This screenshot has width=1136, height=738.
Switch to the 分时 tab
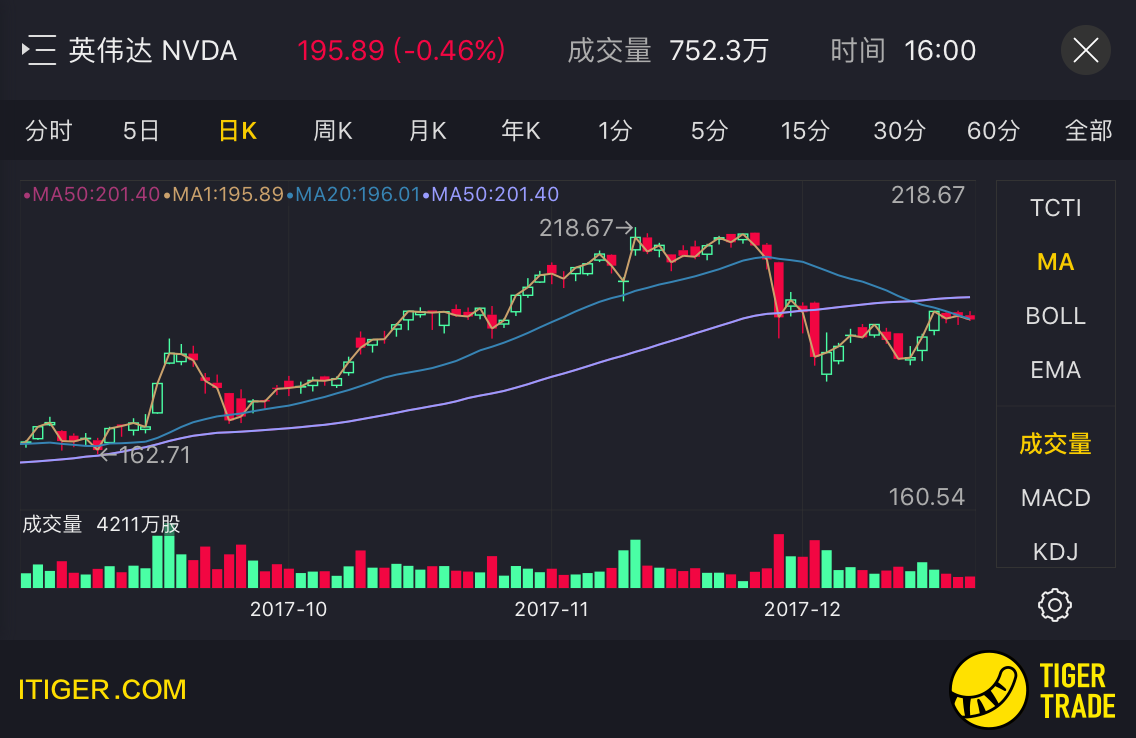pyautogui.click(x=48, y=131)
